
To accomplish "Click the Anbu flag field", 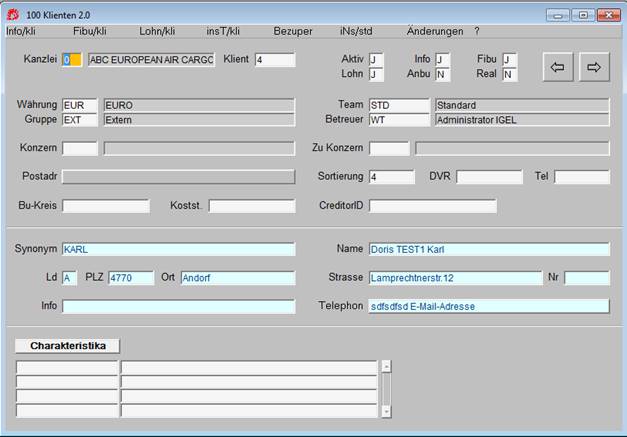I will pyautogui.click(x=443, y=75).
